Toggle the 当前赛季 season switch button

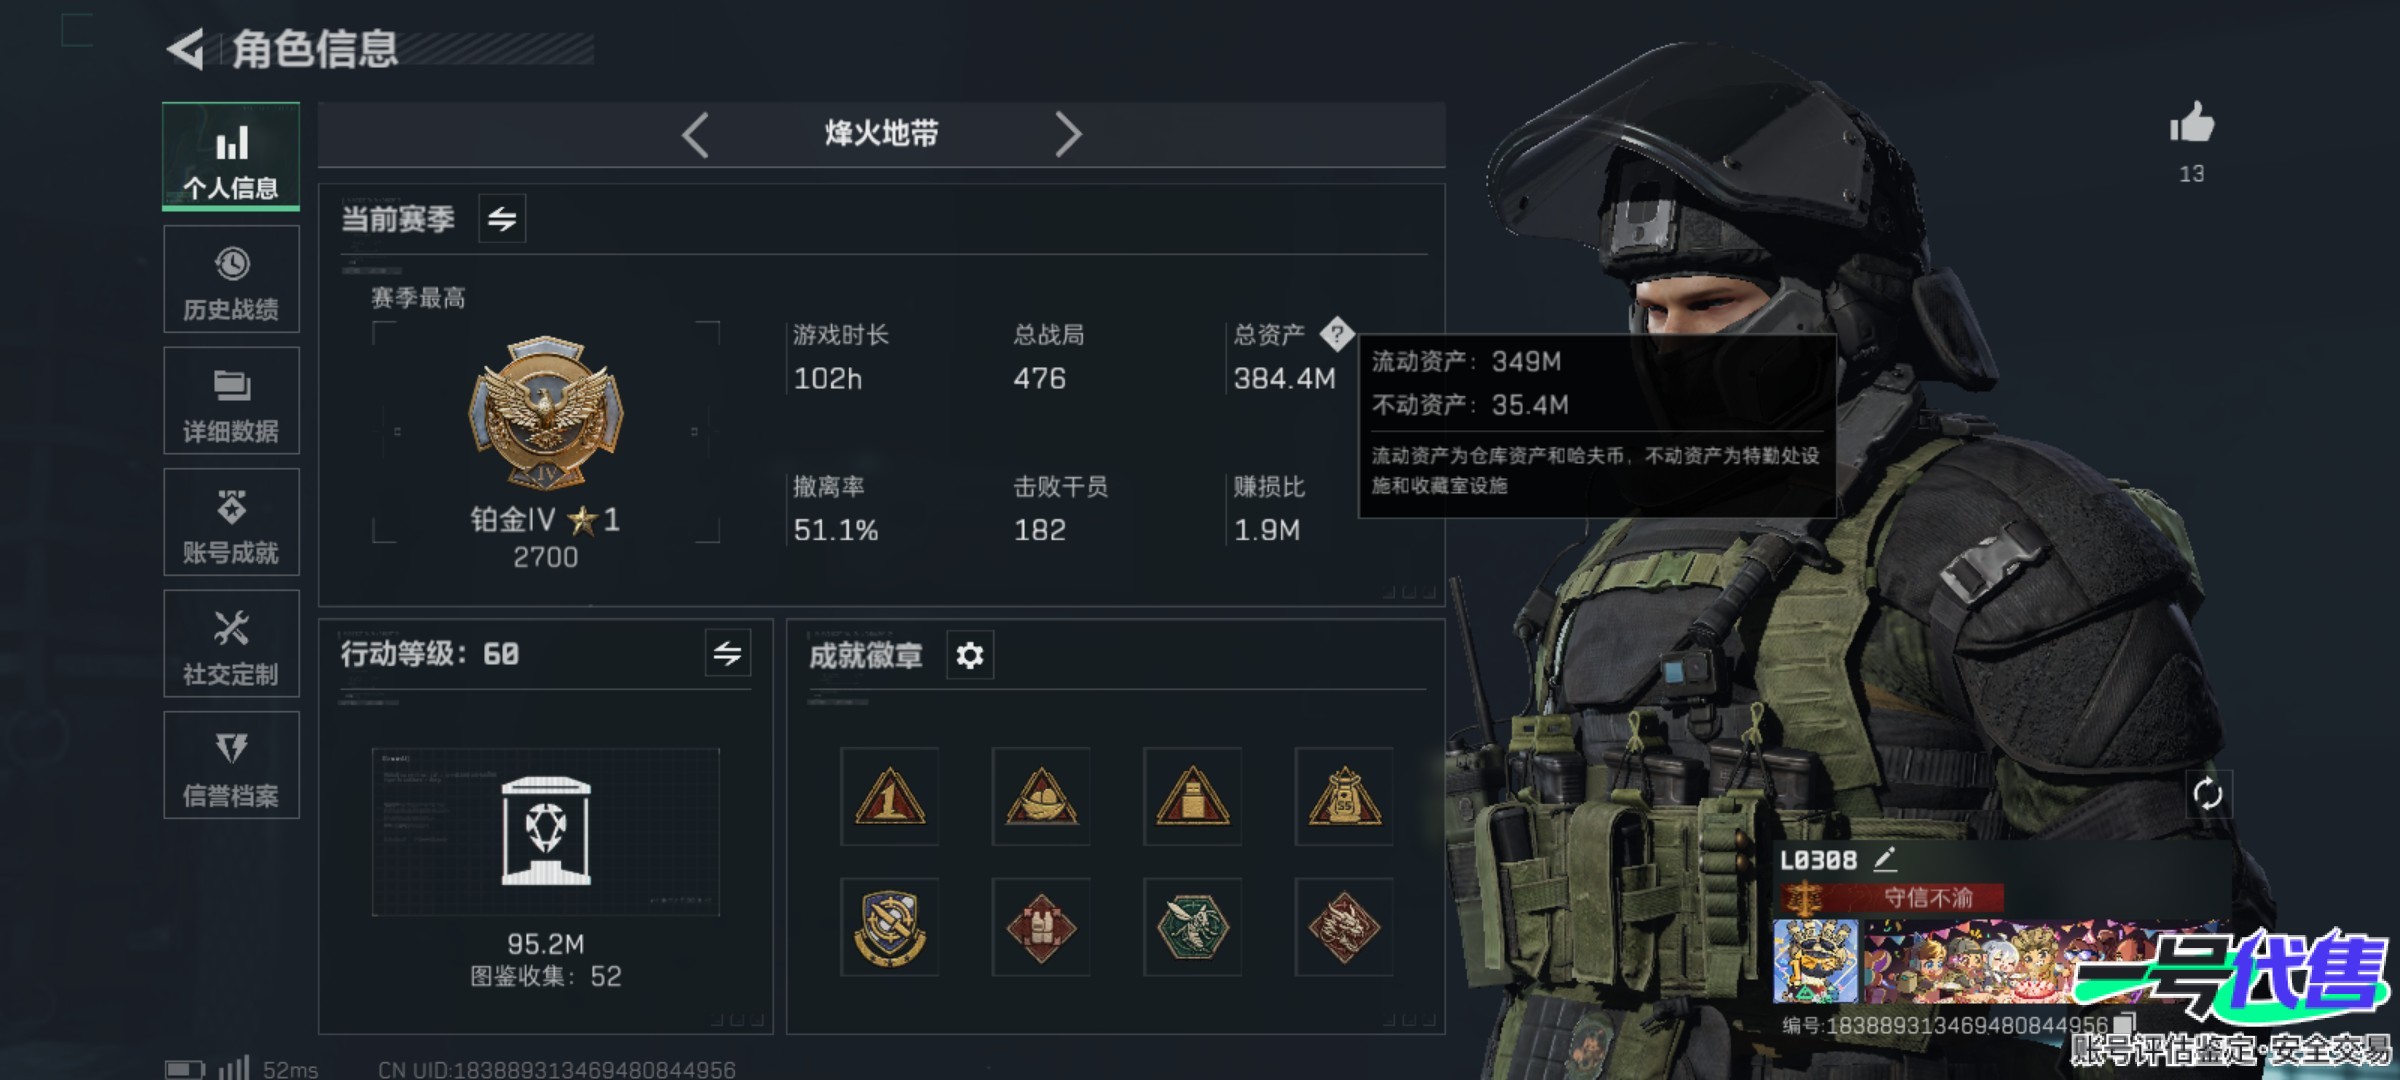[502, 218]
